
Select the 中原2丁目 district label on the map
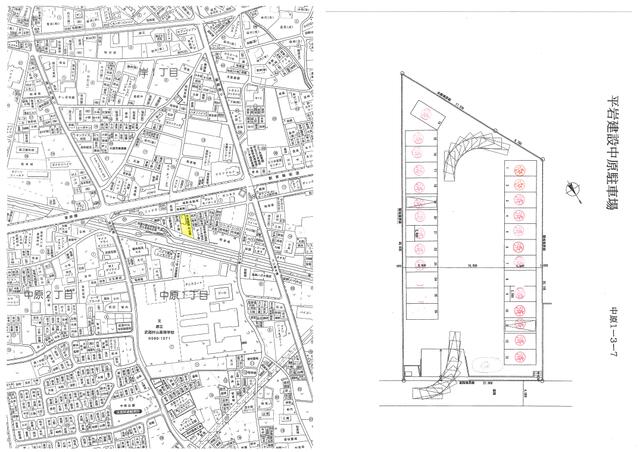click(x=49, y=294)
